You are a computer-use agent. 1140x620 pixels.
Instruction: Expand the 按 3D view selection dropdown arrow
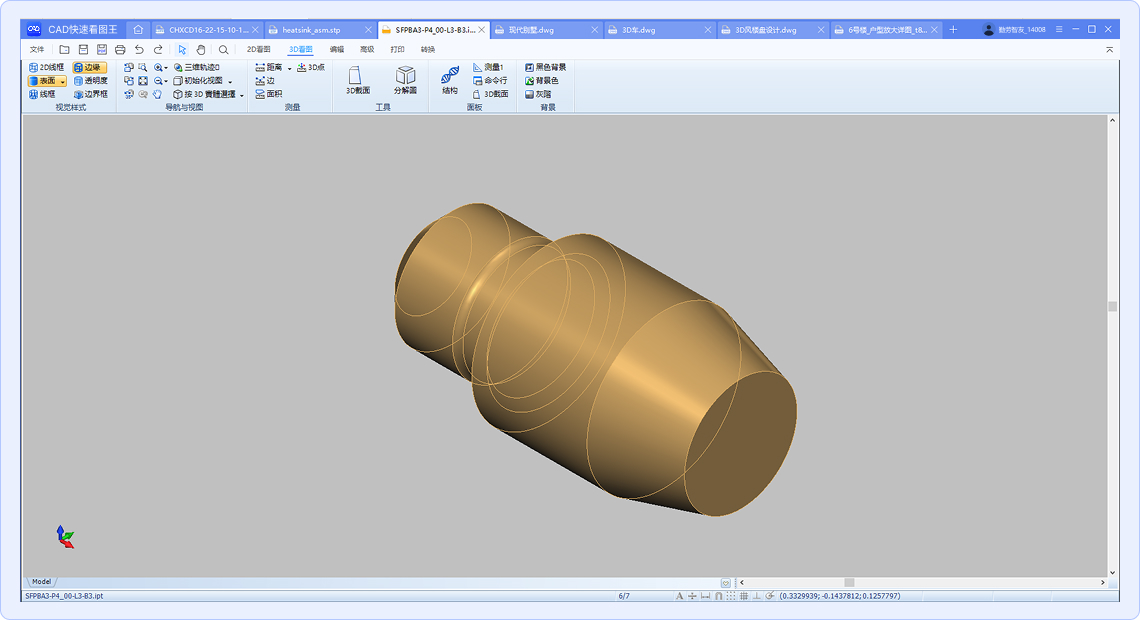[241, 94]
